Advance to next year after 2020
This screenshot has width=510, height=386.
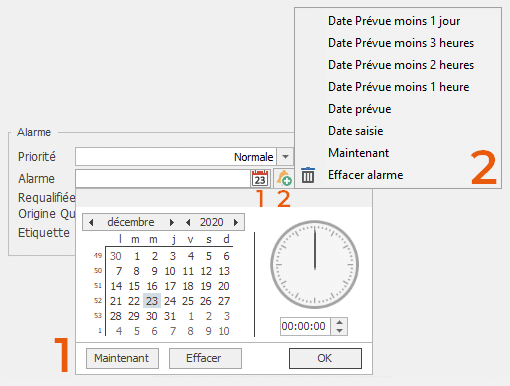[236, 222]
